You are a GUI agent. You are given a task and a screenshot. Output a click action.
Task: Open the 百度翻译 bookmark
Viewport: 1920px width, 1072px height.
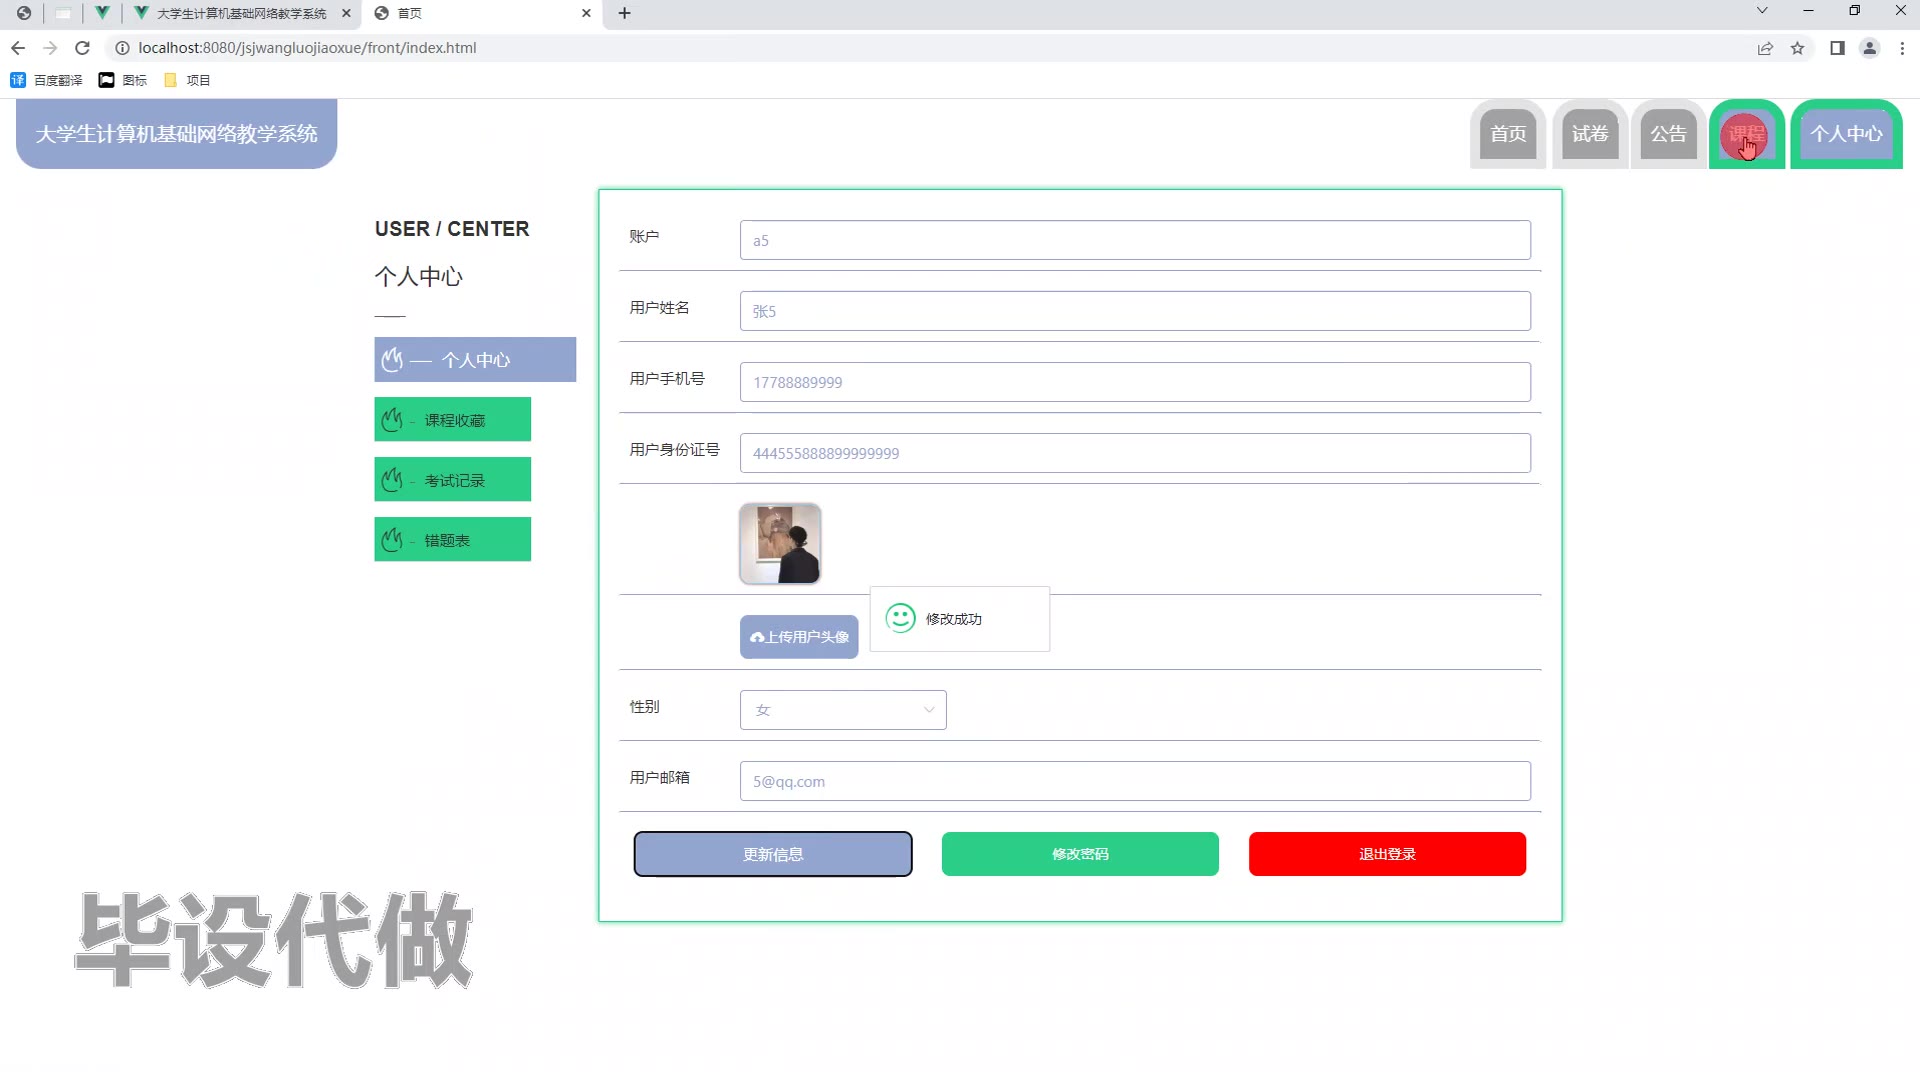[46, 80]
